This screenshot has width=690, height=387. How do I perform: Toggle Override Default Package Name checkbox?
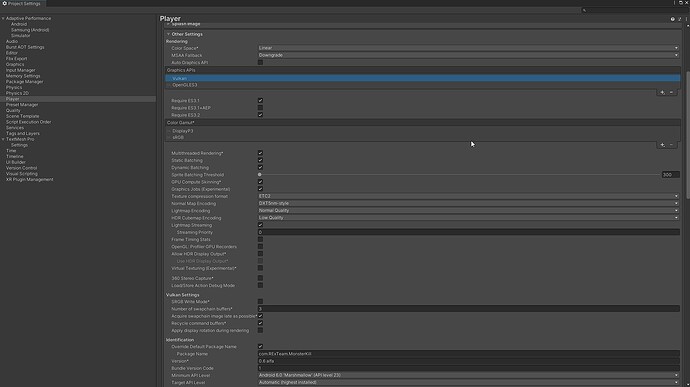(x=260, y=346)
